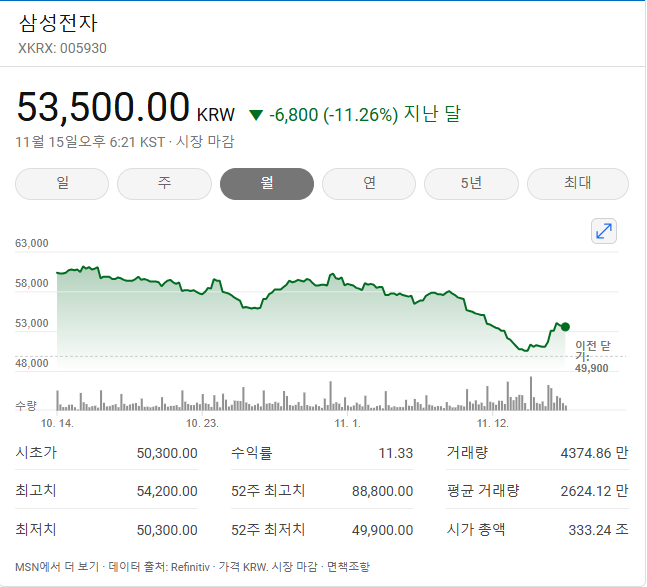
Task: Click the 평균 거래량 value 2624.12 만
Action: tap(594, 491)
